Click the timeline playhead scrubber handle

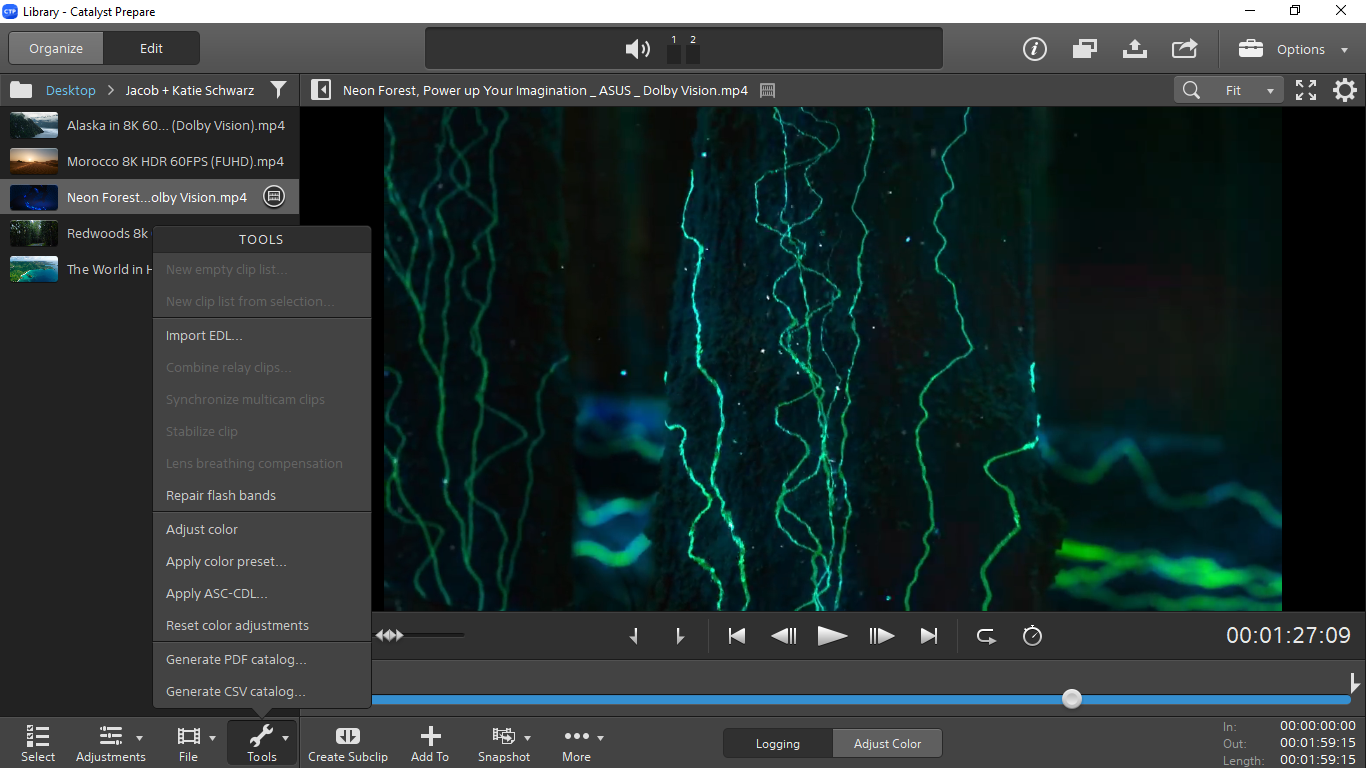tap(1072, 699)
